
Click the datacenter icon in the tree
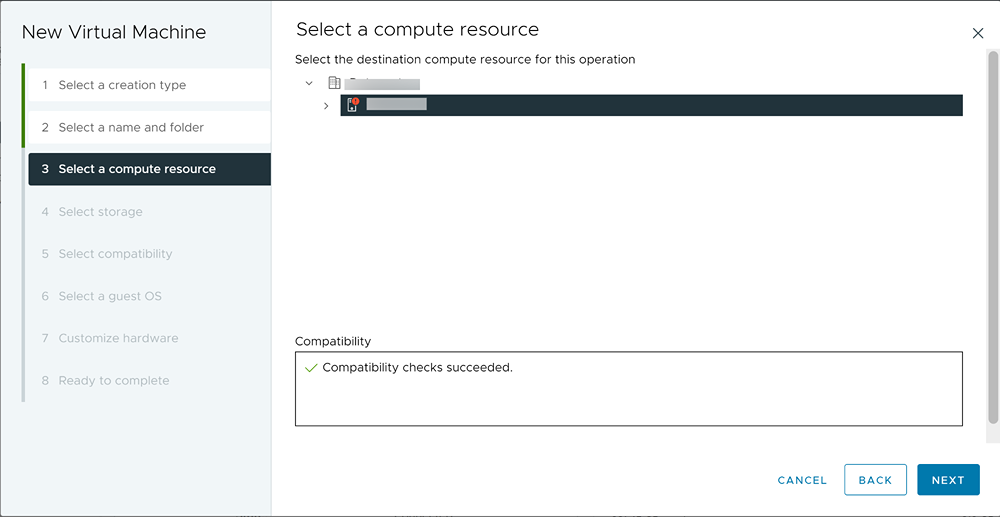pyautogui.click(x=334, y=83)
